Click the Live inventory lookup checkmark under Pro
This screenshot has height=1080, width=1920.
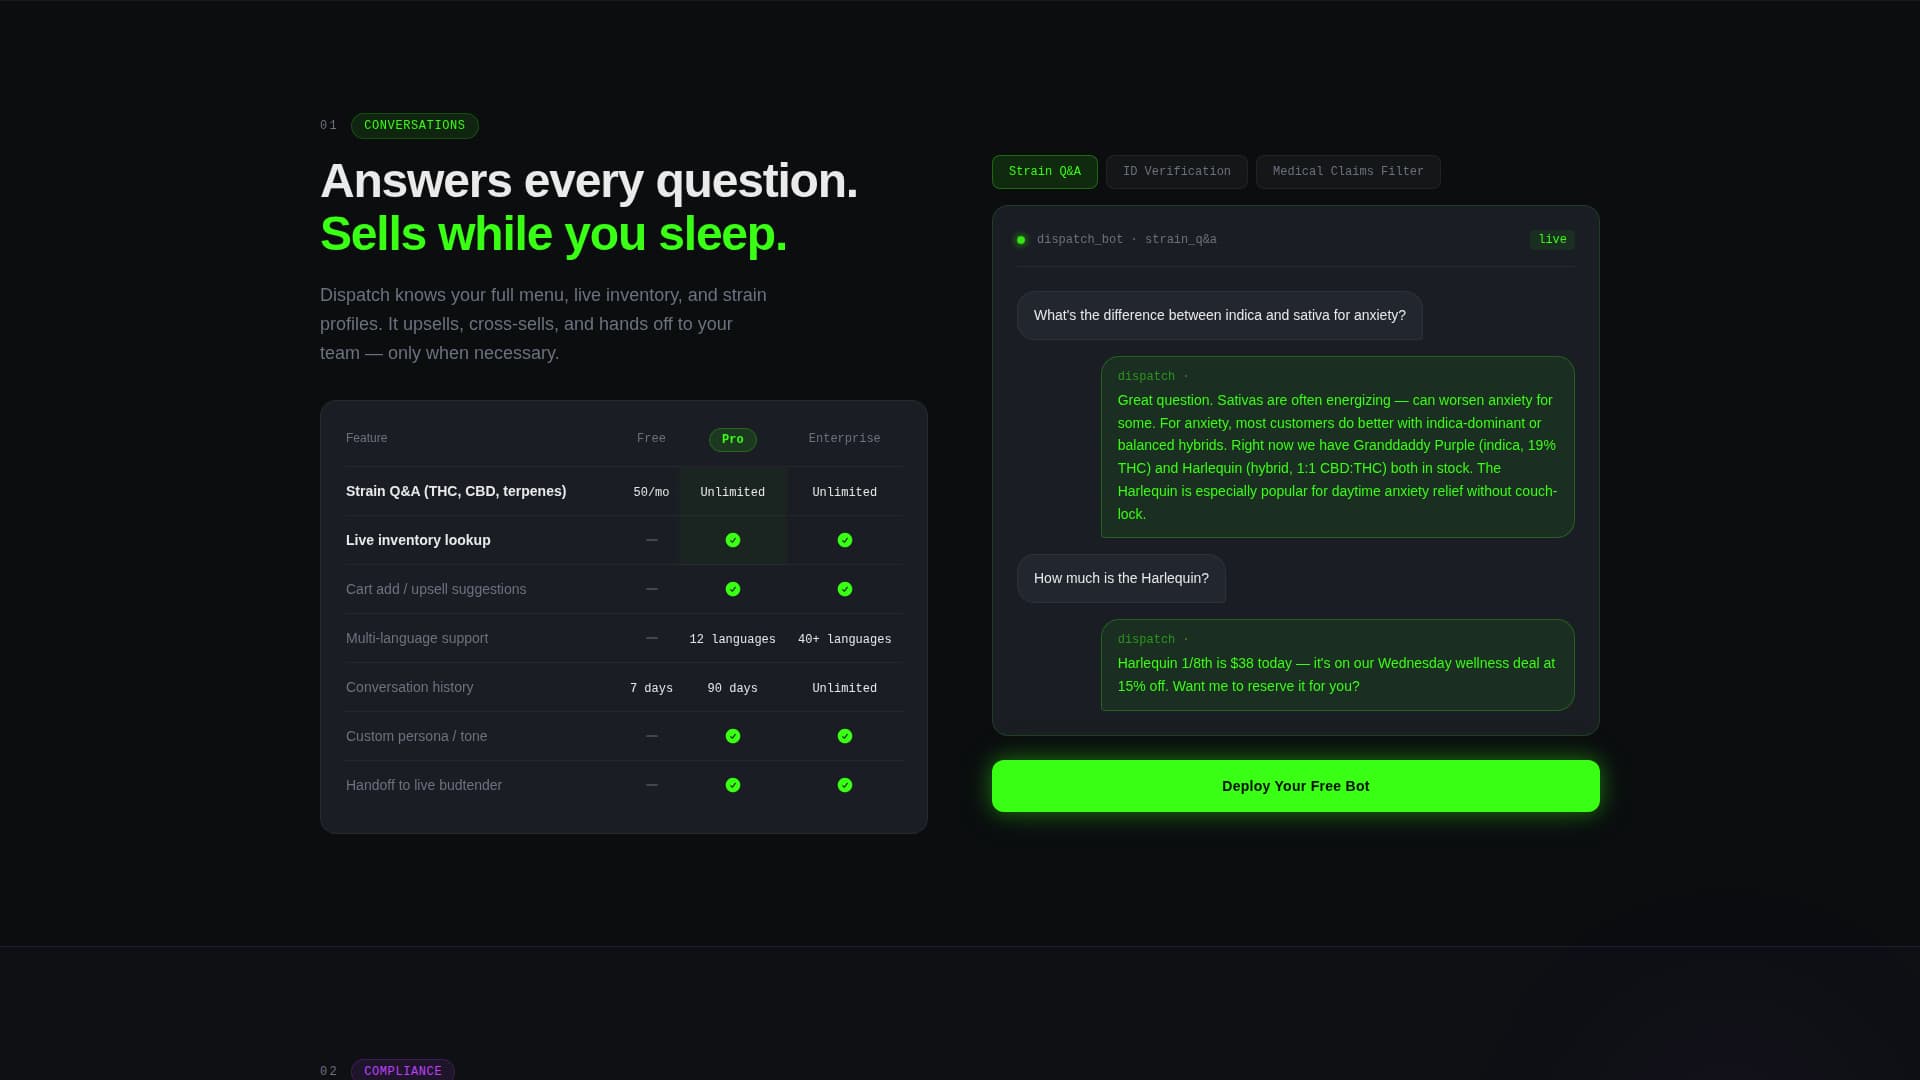(x=733, y=540)
